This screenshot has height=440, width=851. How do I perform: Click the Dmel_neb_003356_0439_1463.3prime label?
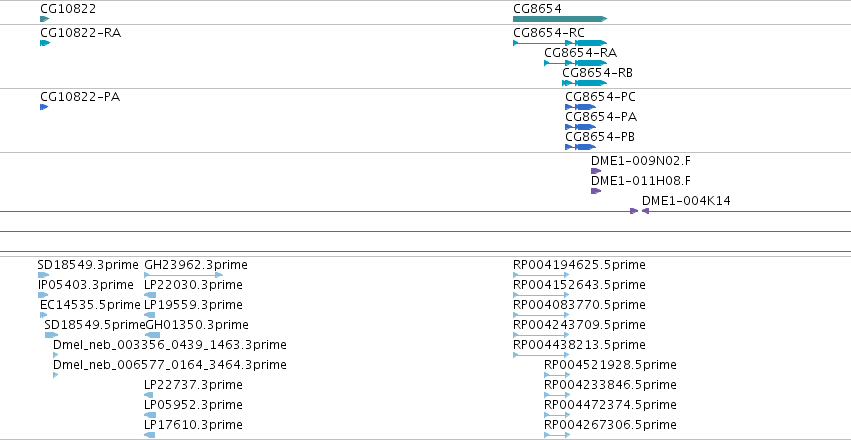click(170, 345)
